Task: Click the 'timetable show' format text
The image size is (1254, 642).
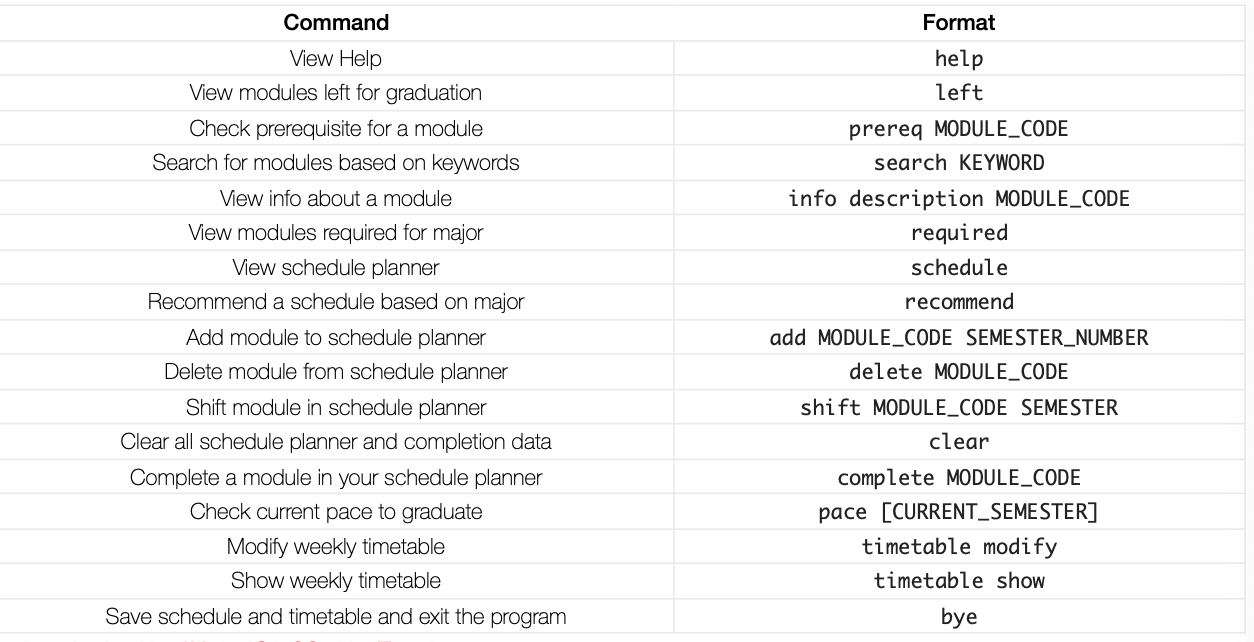Action: click(x=959, y=581)
